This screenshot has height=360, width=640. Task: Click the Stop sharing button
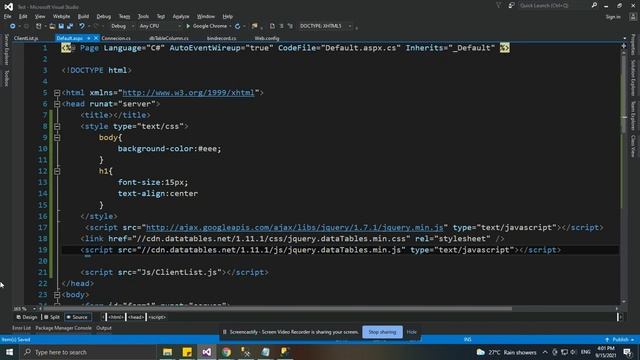[382, 332]
